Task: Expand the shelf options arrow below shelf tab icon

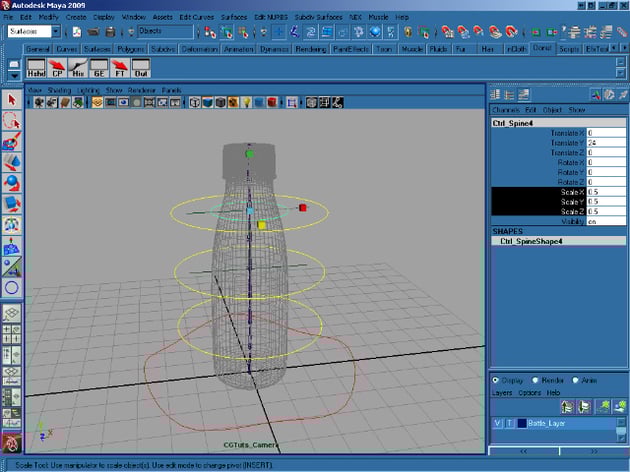Action: tap(12, 75)
